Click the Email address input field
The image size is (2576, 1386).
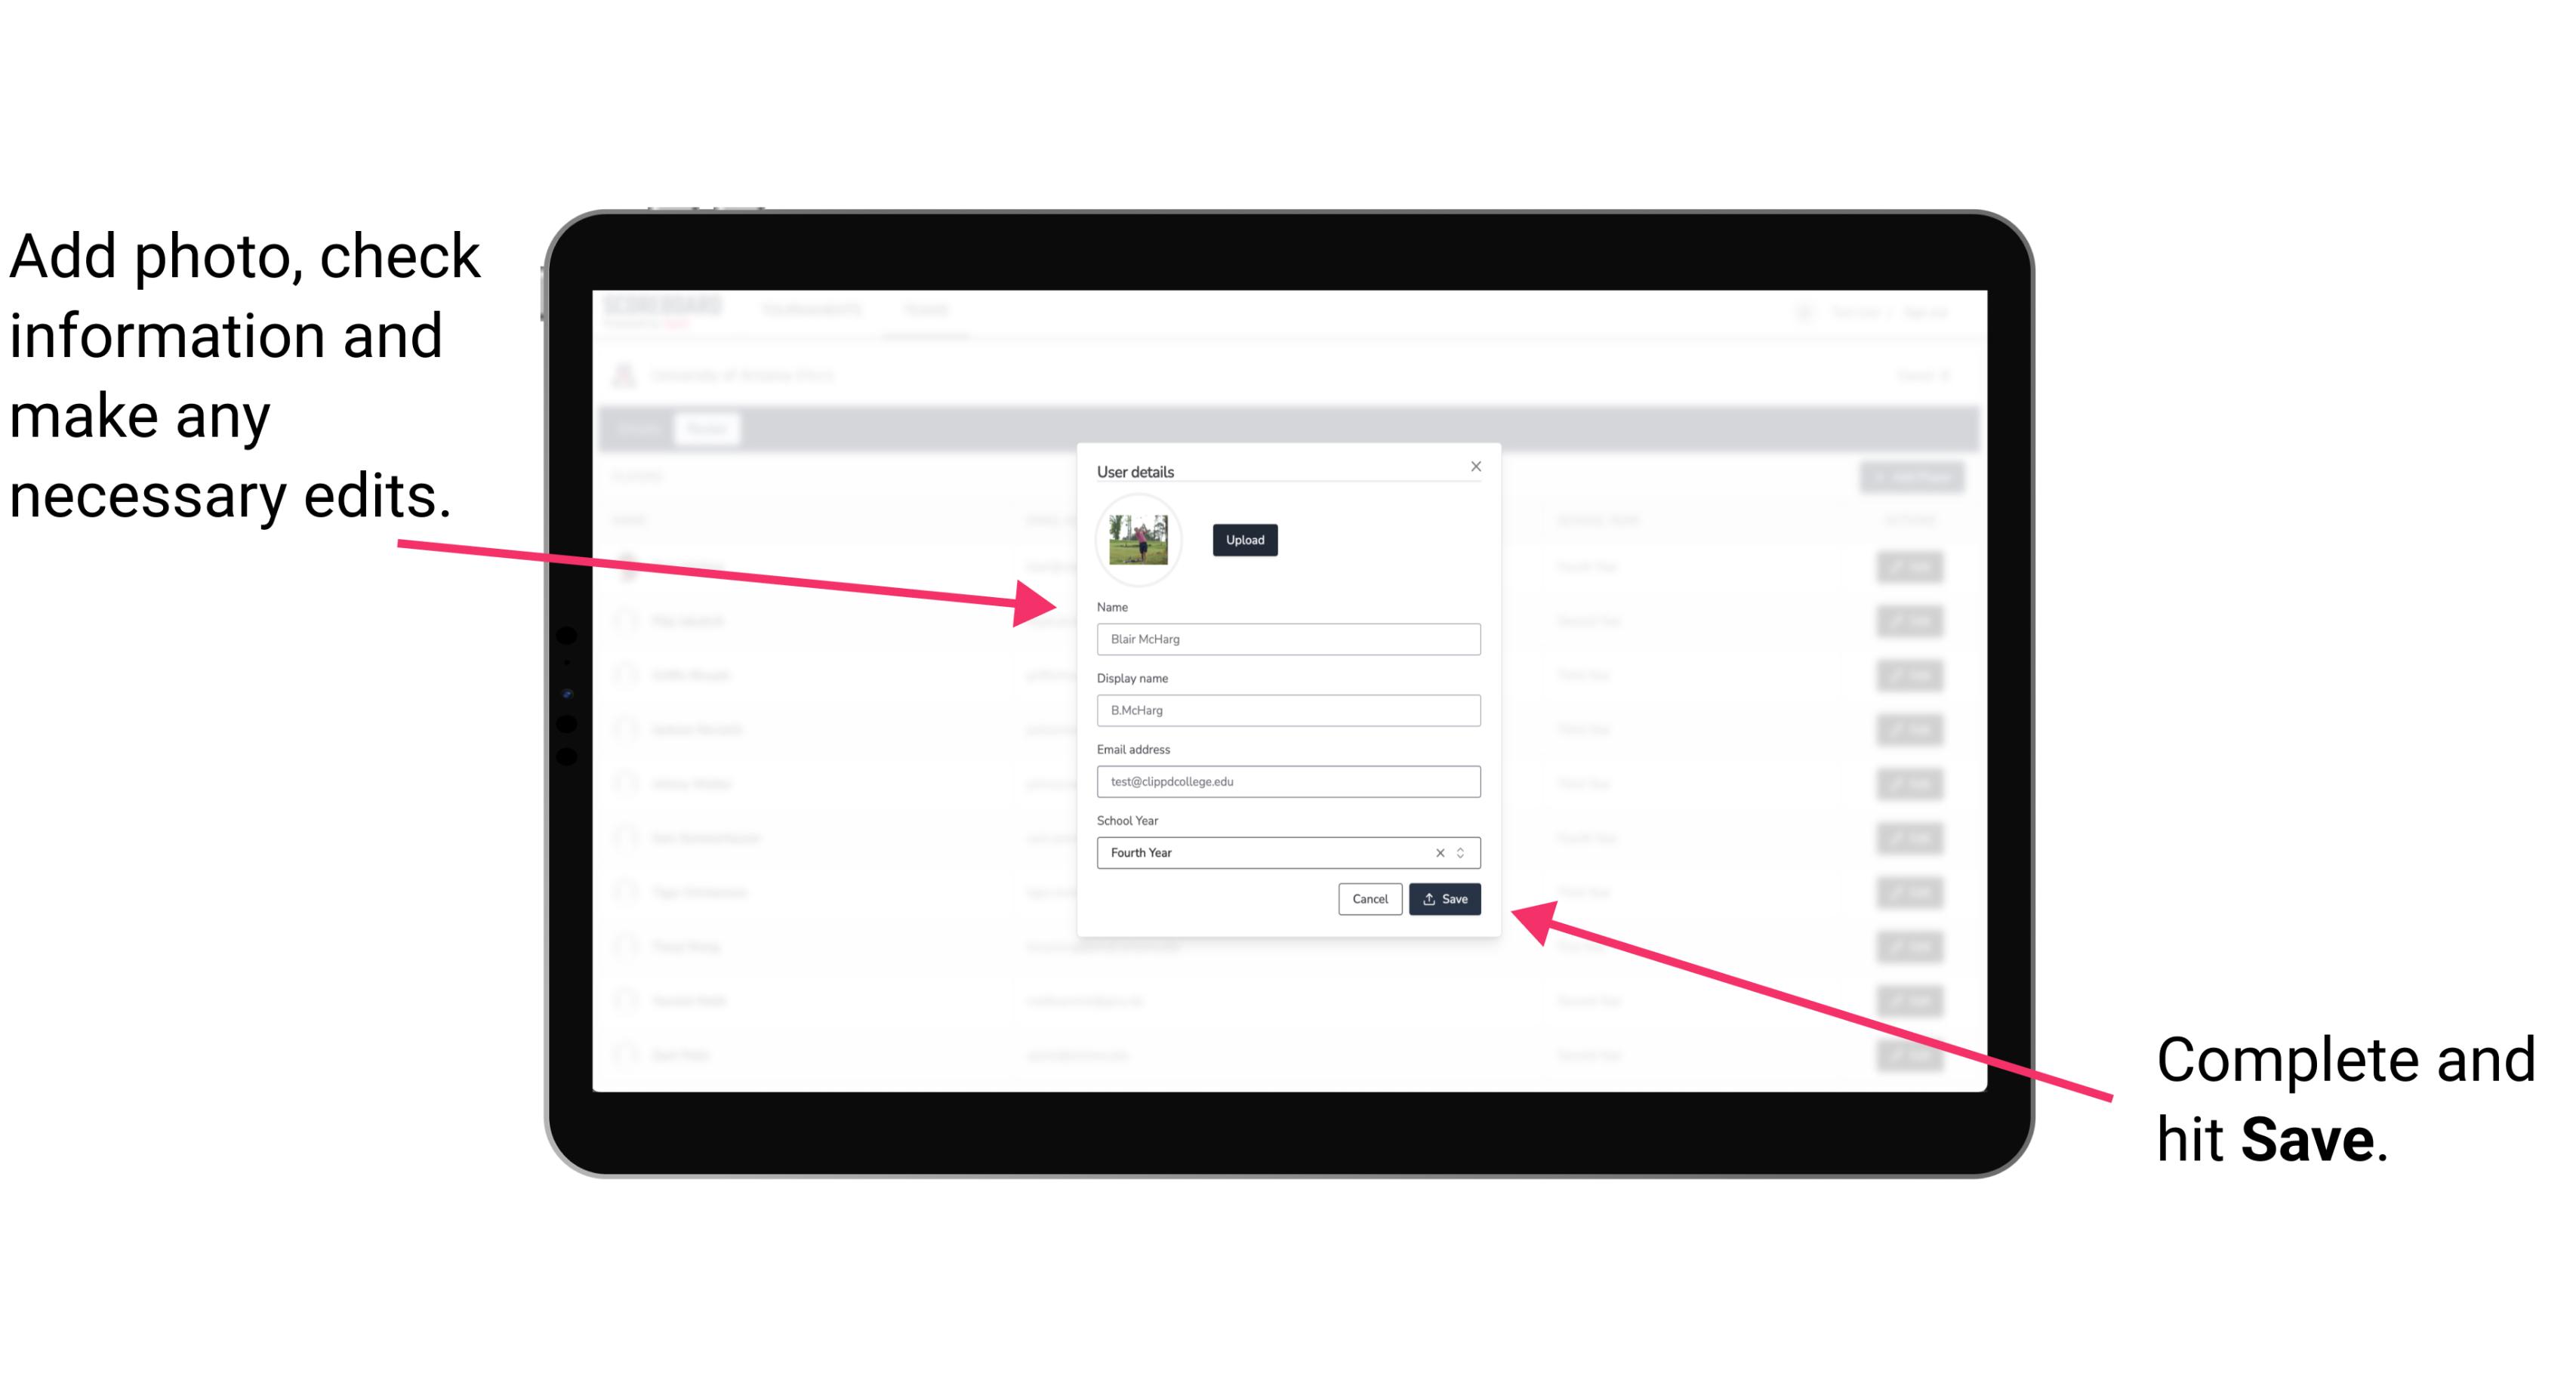point(1289,782)
